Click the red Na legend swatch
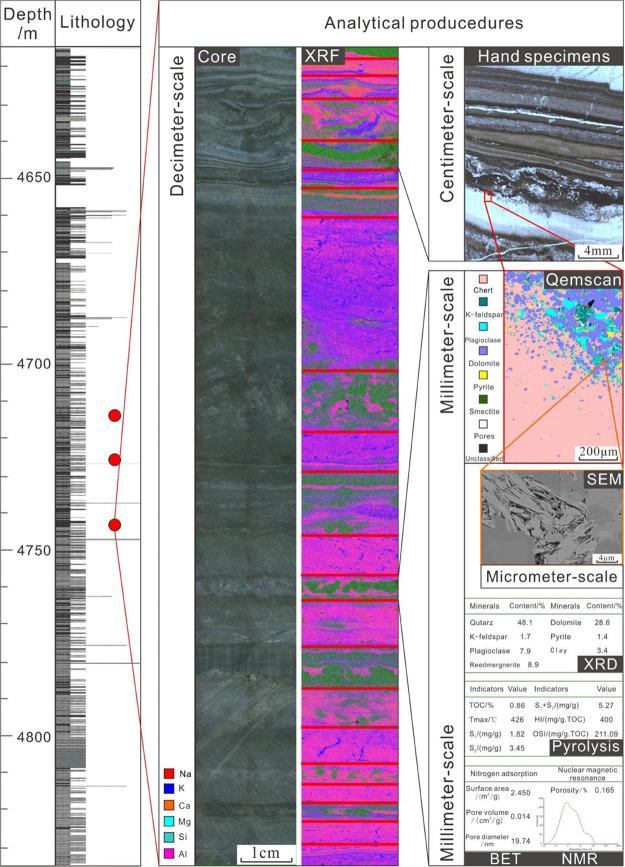The width and height of the screenshot is (625, 867). point(170,773)
